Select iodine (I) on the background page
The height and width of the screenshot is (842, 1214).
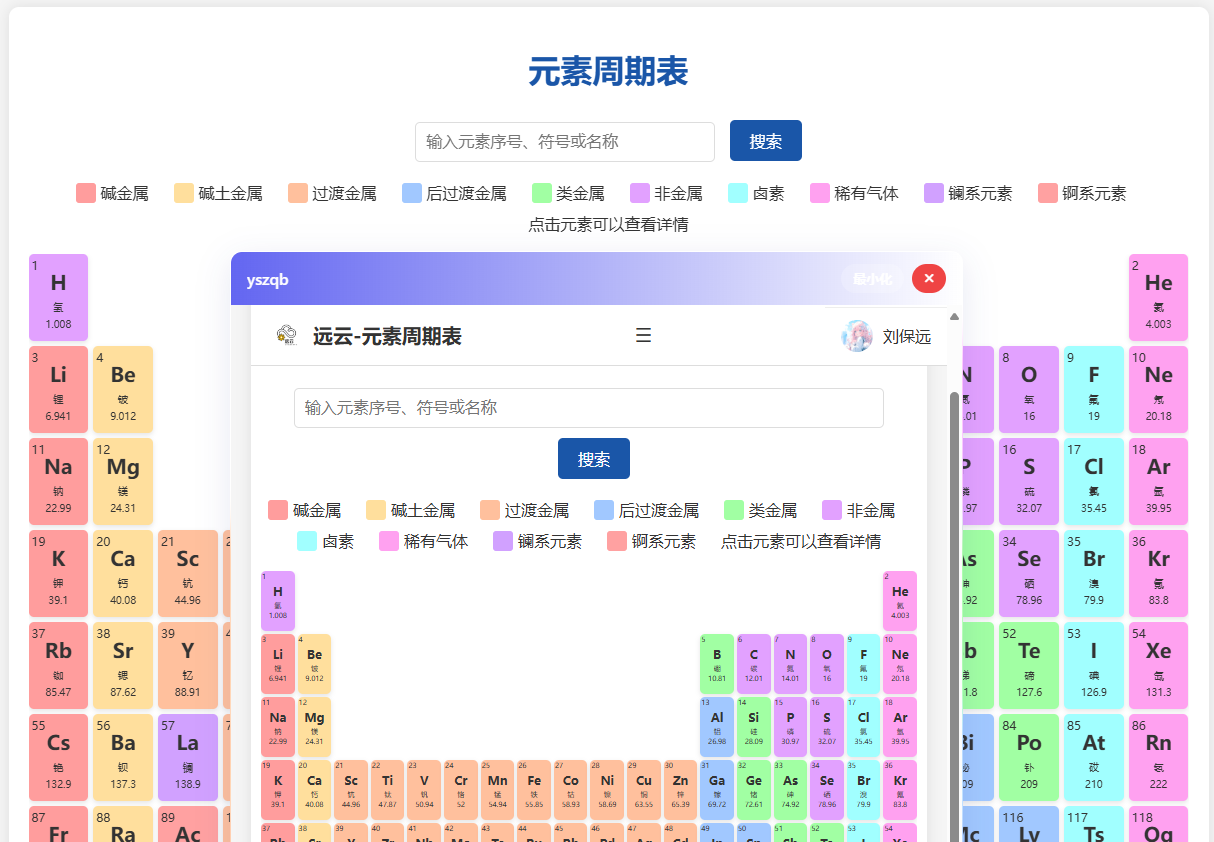[1094, 665]
